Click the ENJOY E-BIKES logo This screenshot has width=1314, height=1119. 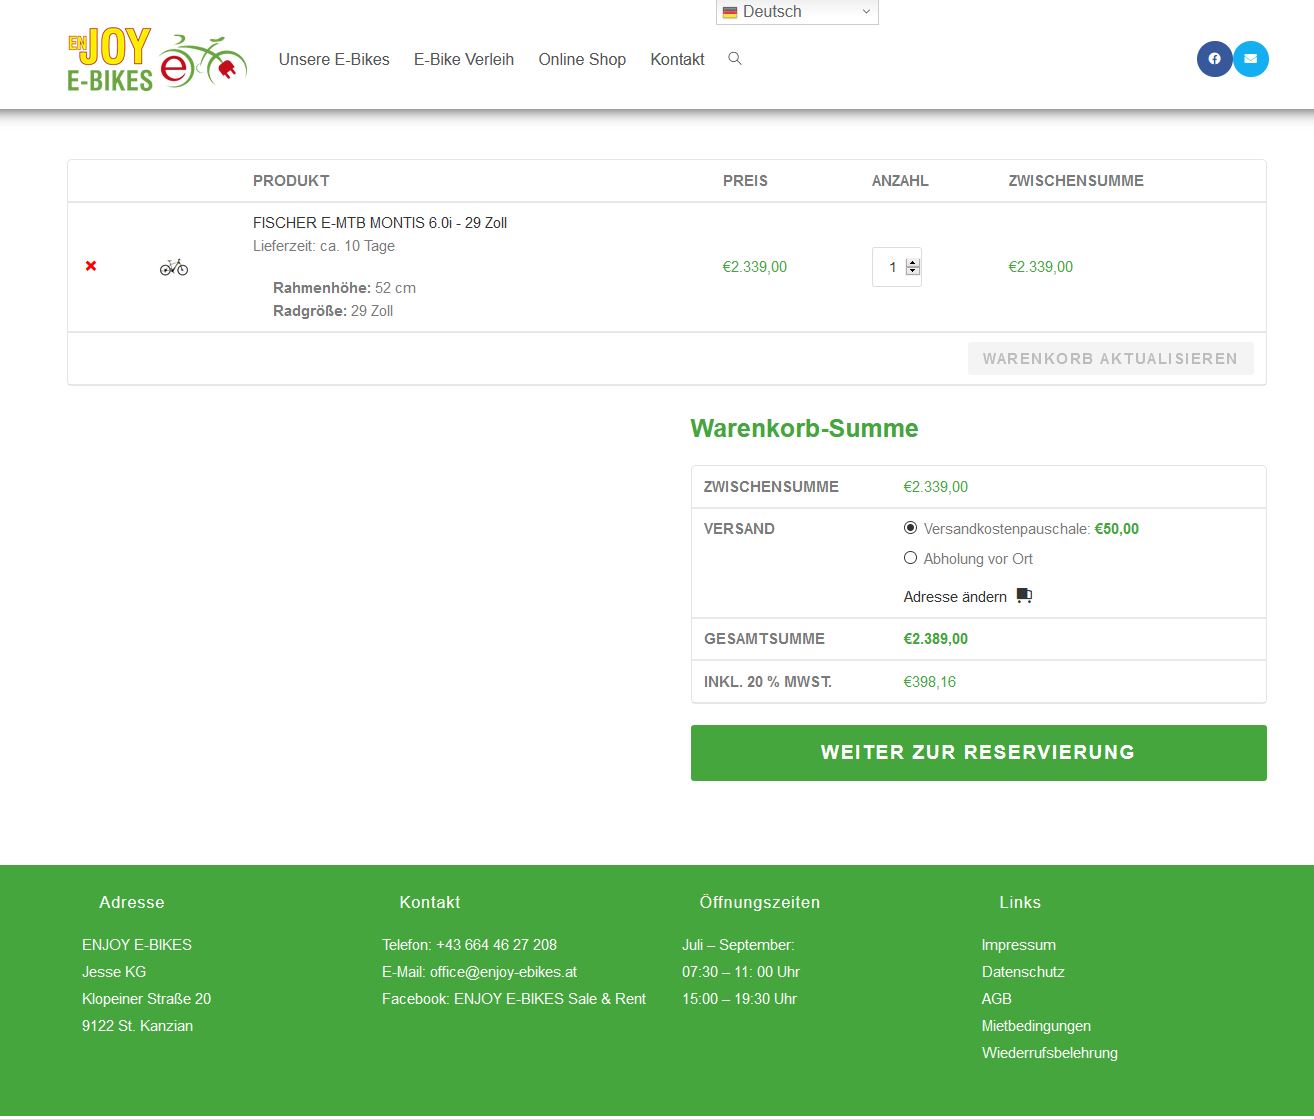[x=157, y=60]
